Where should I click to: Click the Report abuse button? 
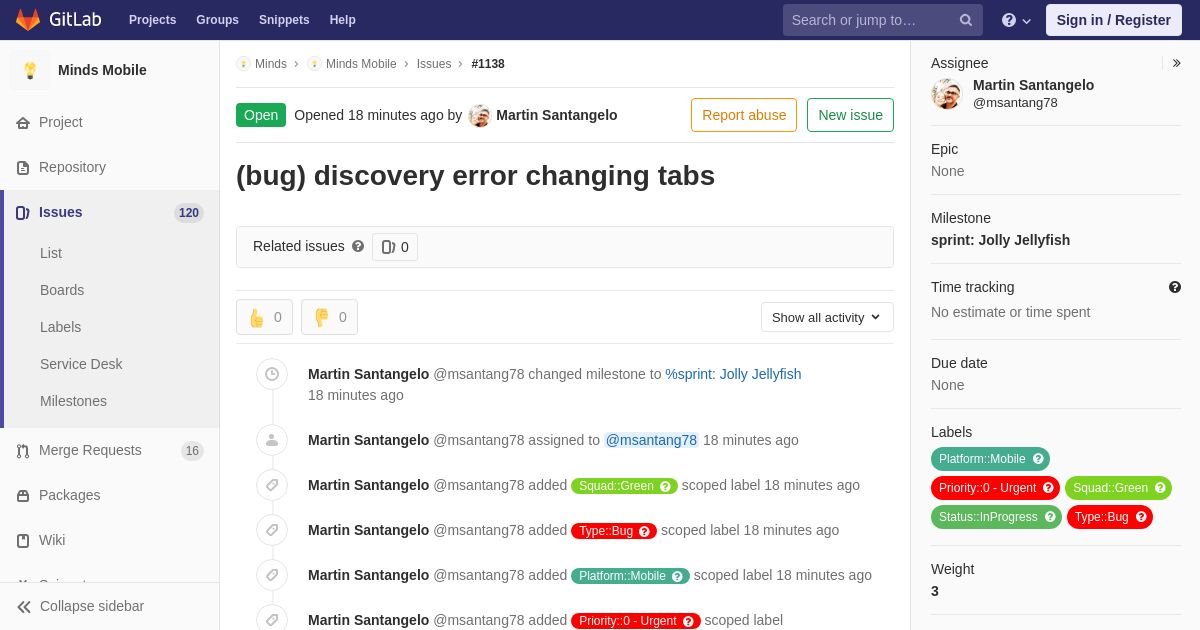(x=744, y=115)
